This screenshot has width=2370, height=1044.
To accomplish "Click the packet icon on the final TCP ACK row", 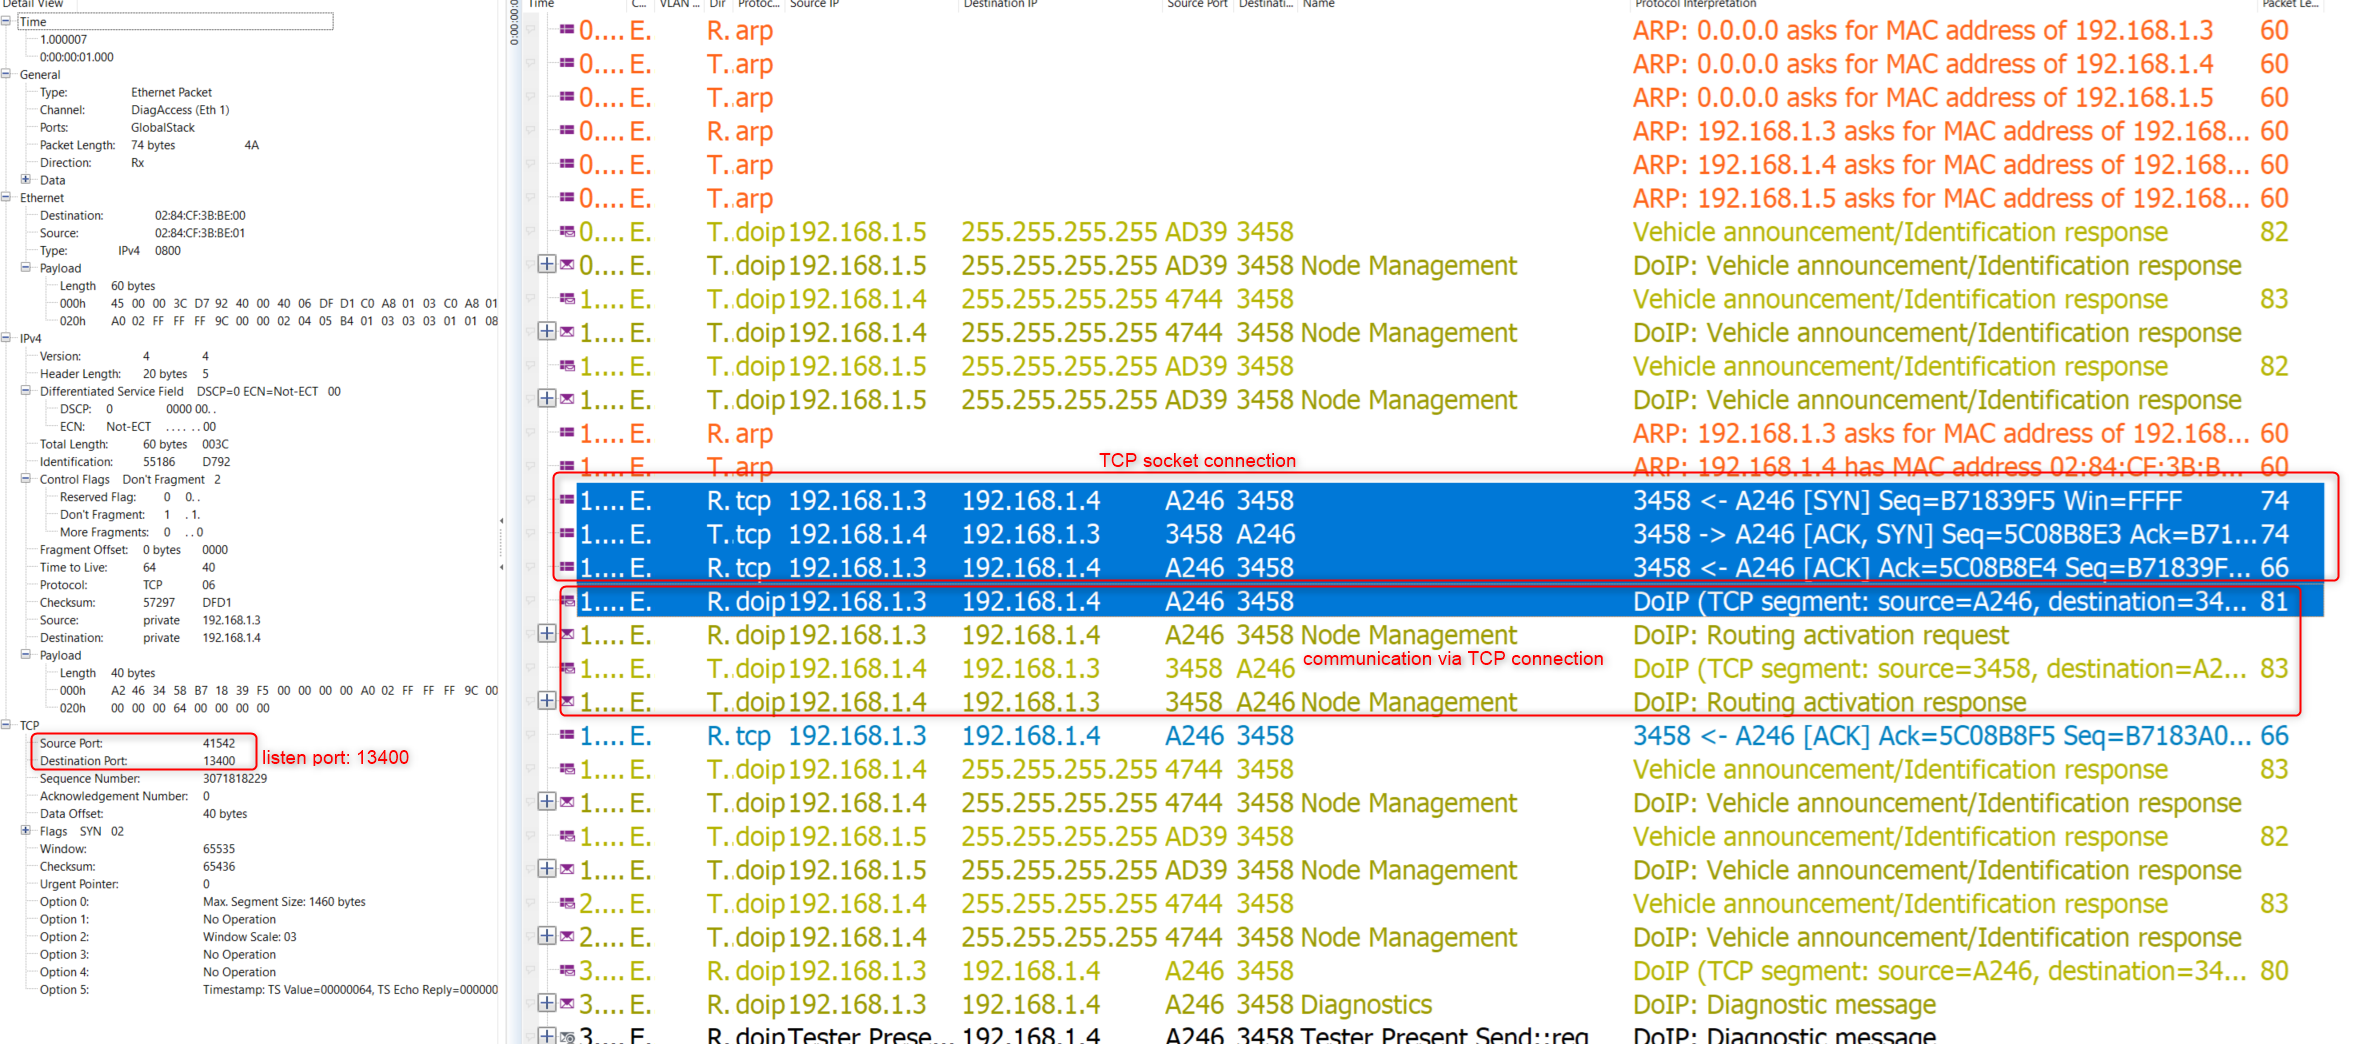I will tap(567, 735).
